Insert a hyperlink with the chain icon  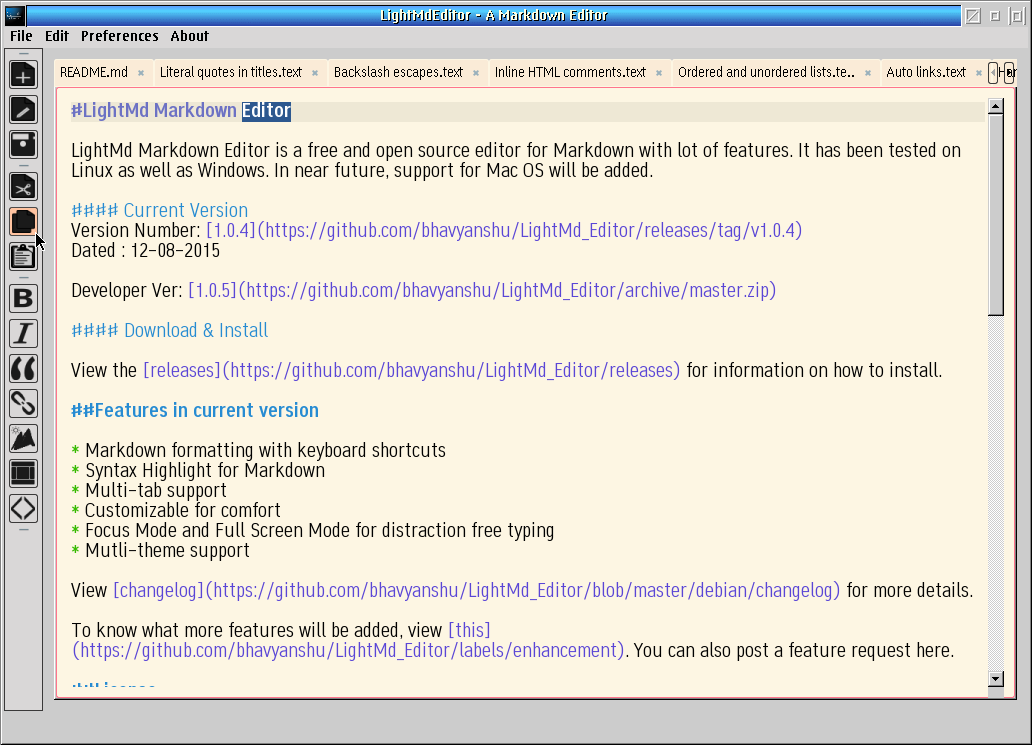tap(22, 403)
